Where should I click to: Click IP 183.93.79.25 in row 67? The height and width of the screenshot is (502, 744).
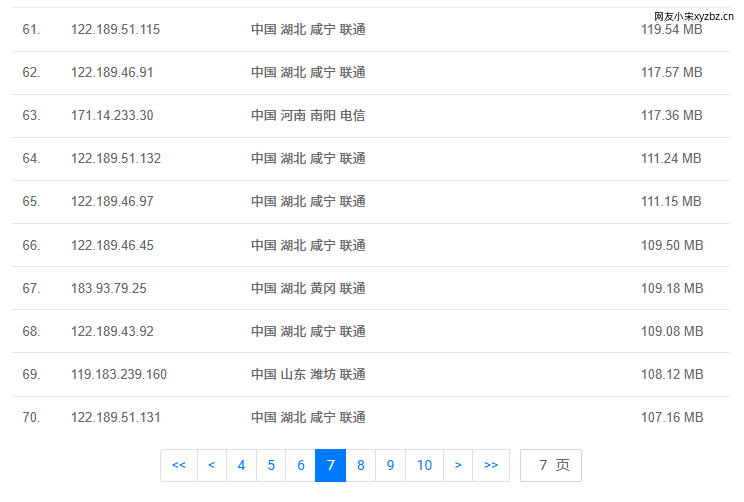coord(108,289)
